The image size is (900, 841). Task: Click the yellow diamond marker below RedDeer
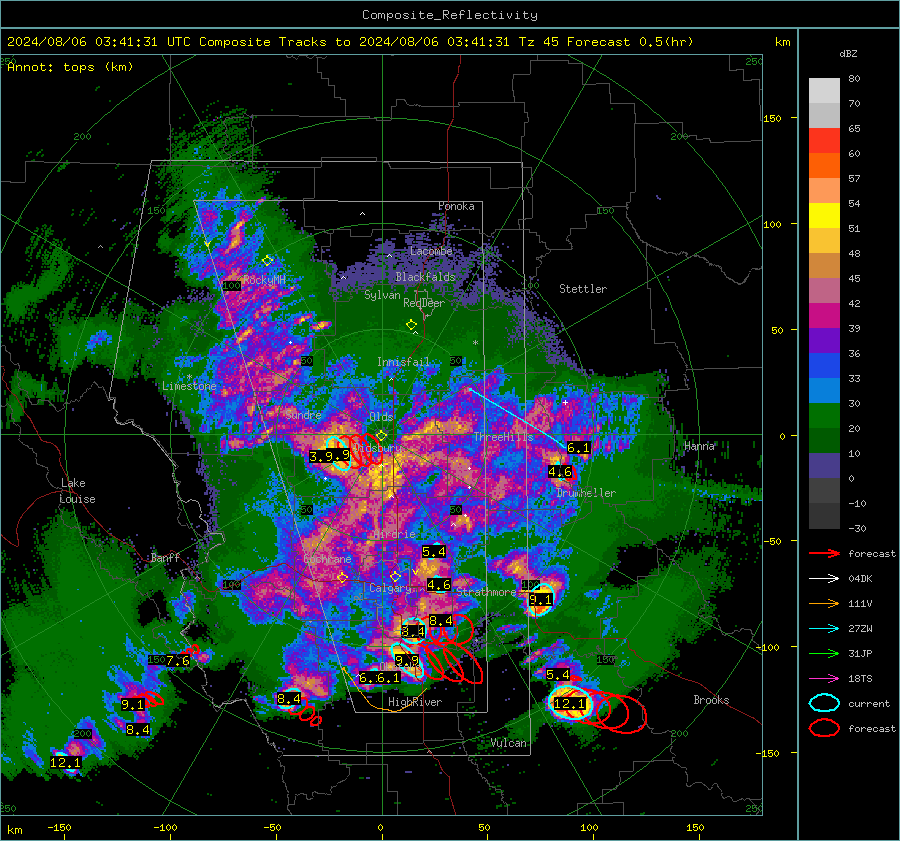point(411,325)
